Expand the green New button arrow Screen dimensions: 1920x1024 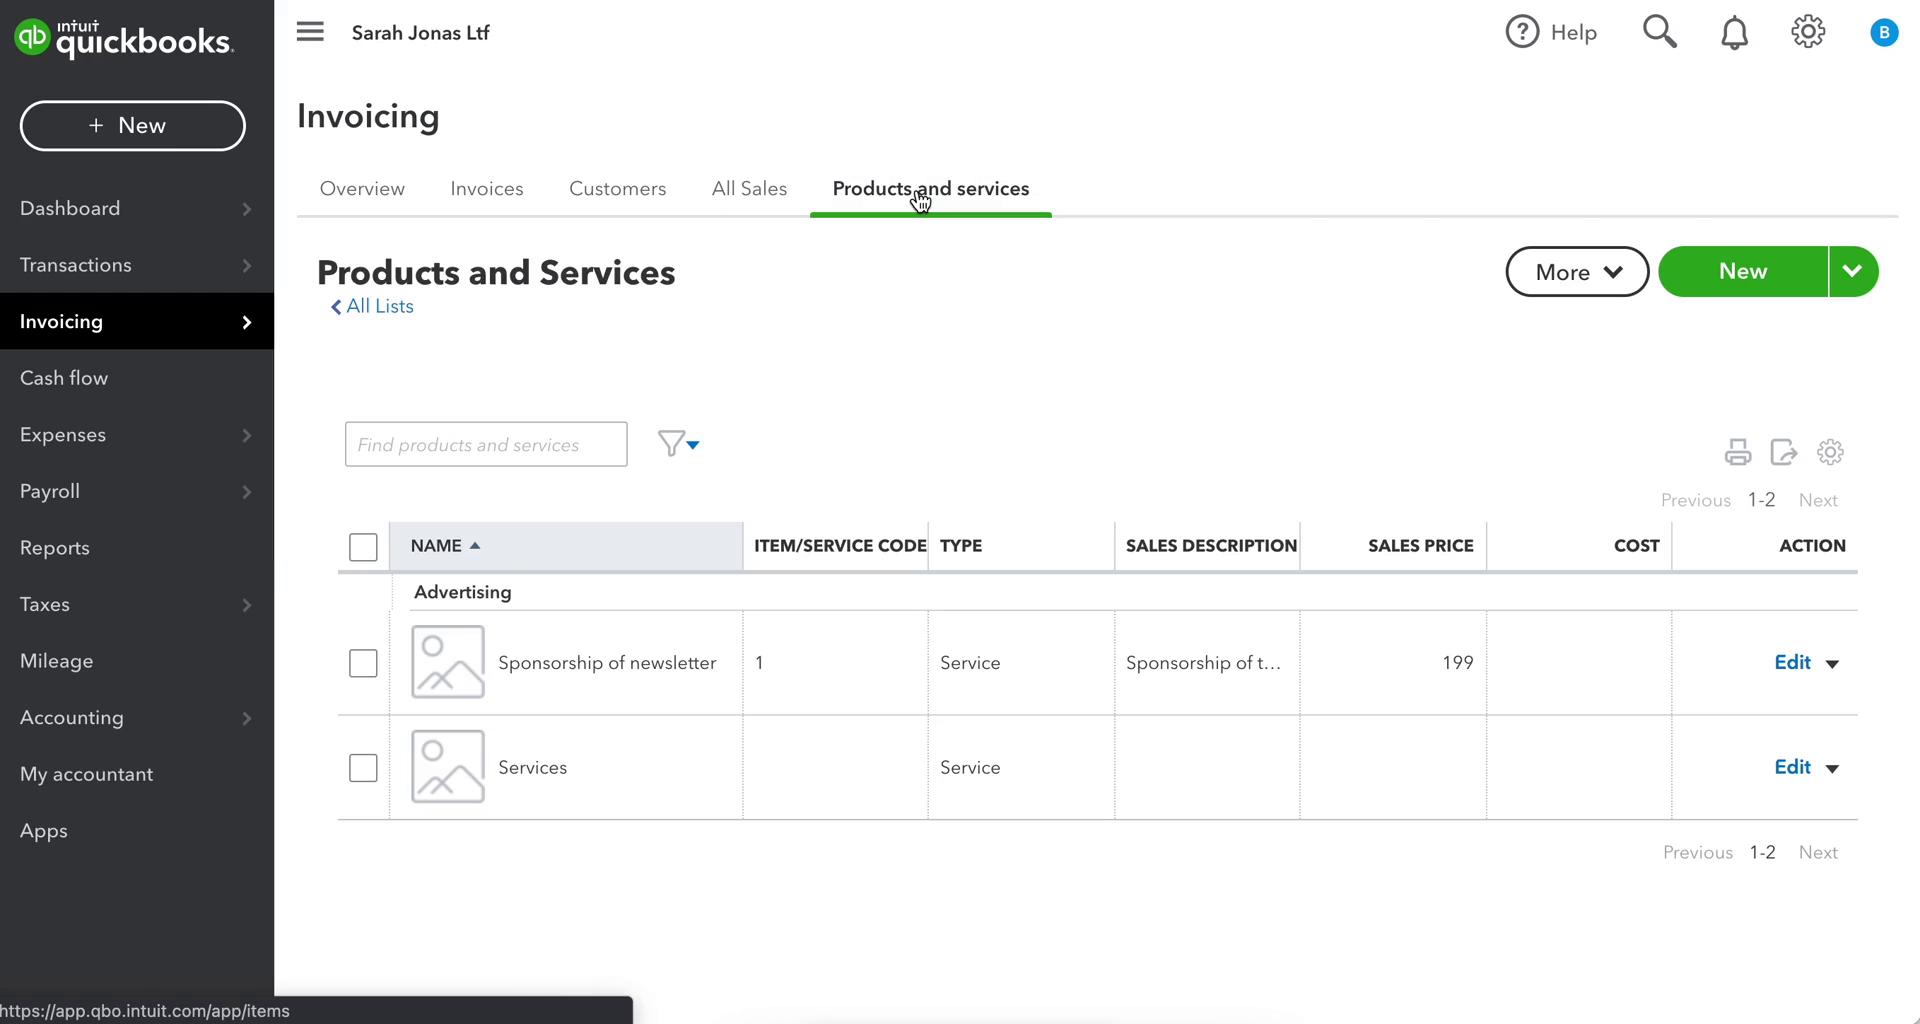(x=1853, y=272)
